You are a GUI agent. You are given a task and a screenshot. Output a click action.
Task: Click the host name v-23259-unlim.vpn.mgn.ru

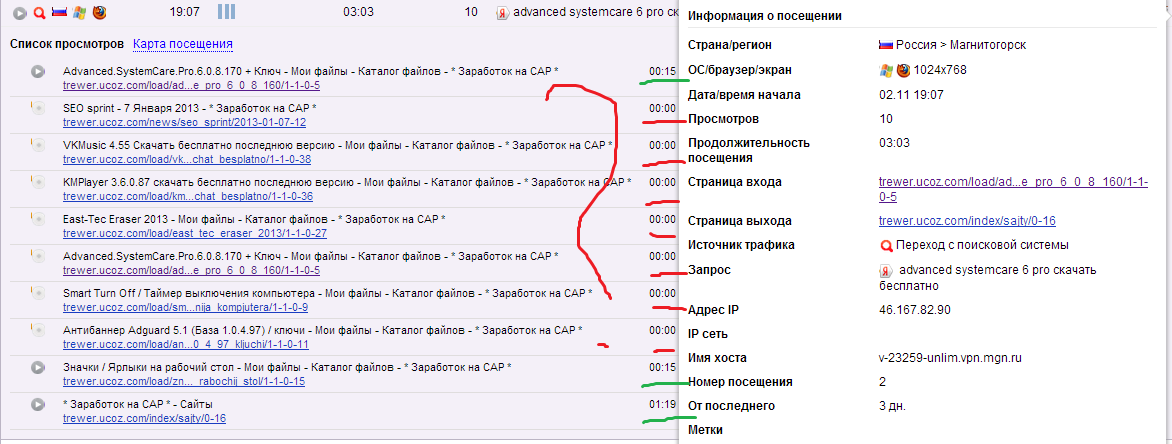tap(950, 358)
